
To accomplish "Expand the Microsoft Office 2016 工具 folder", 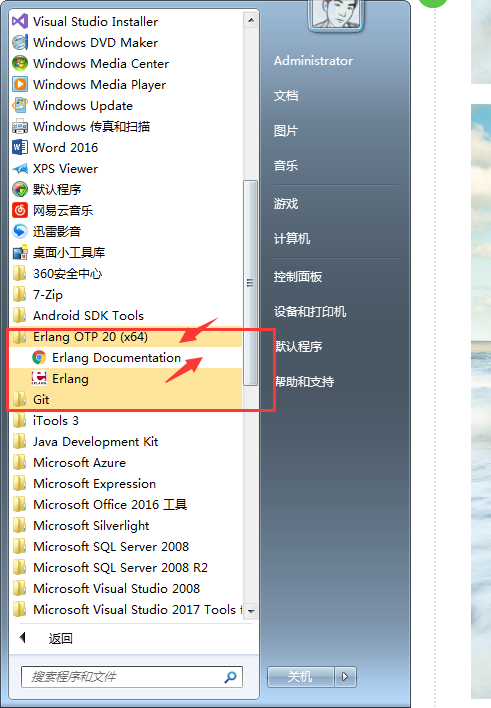I will 125,504.
